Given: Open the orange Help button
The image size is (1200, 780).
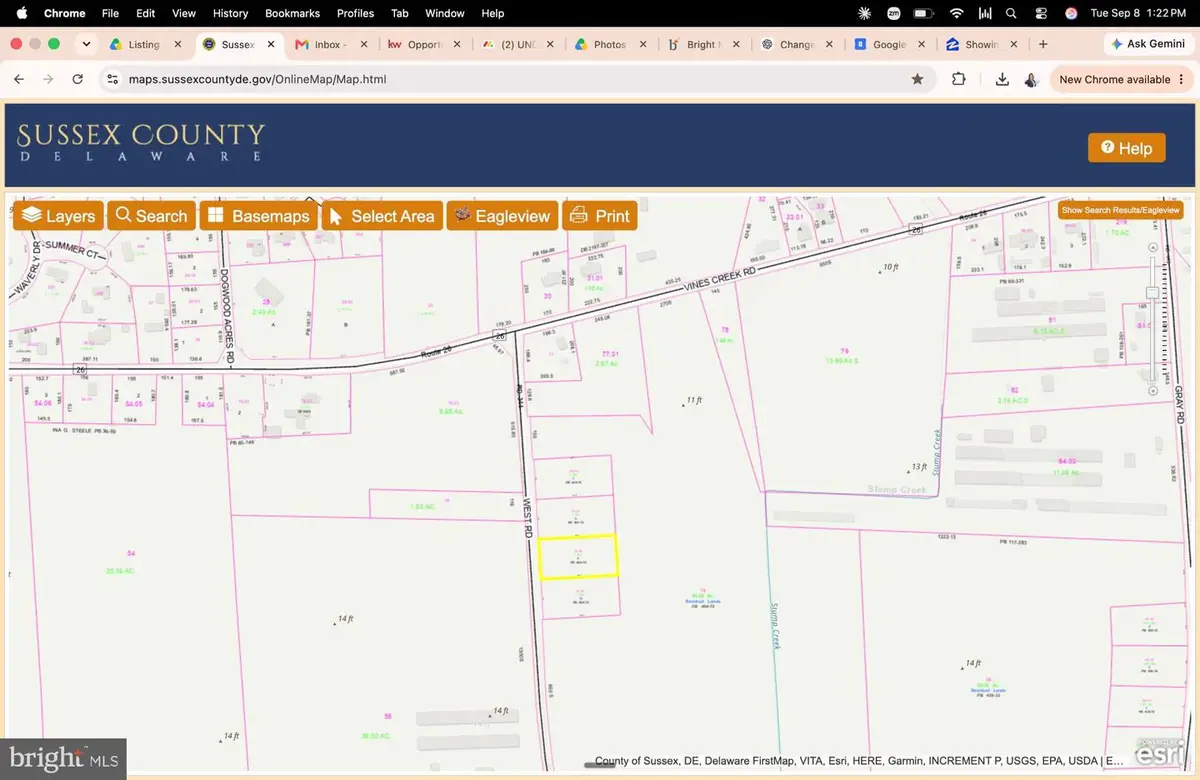Looking at the screenshot, I should (x=1126, y=148).
